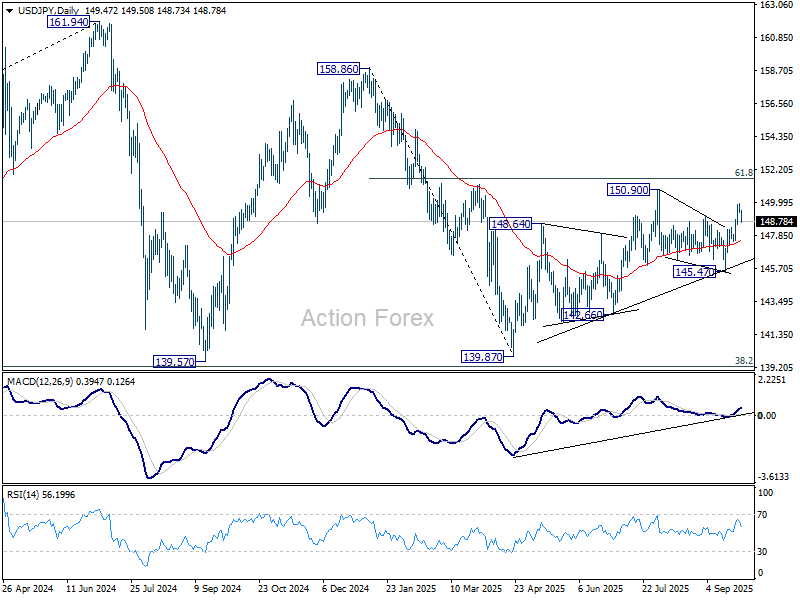Click the 142.660 price label

(x=582, y=315)
